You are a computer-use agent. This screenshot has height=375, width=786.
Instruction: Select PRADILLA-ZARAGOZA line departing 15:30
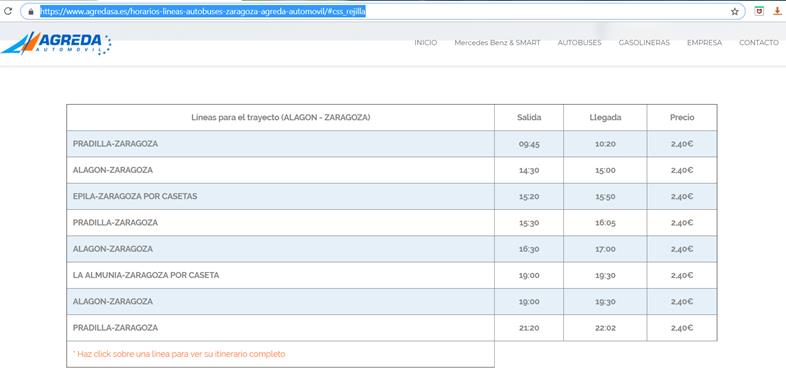pos(115,223)
